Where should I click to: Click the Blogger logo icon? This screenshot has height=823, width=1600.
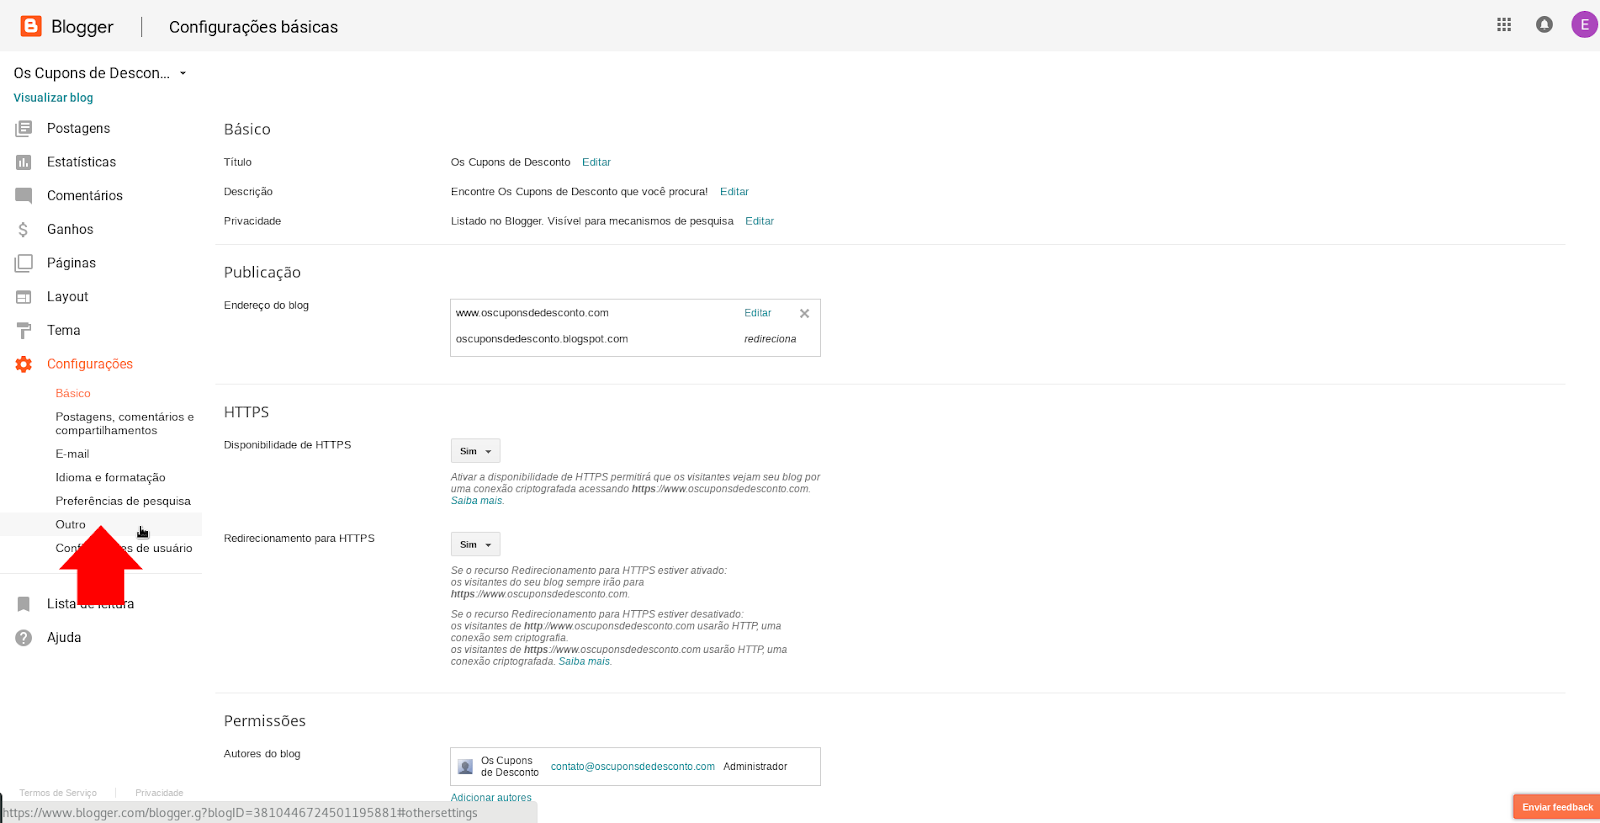coord(31,26)
